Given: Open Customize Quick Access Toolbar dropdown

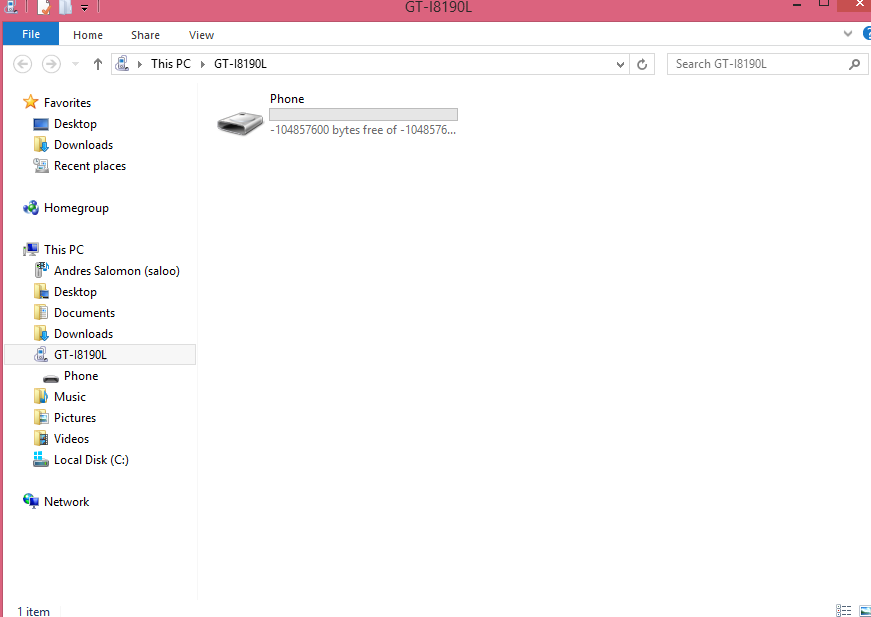Looking at the screenshot, I should pyautogui.click(x=85, y=8).
